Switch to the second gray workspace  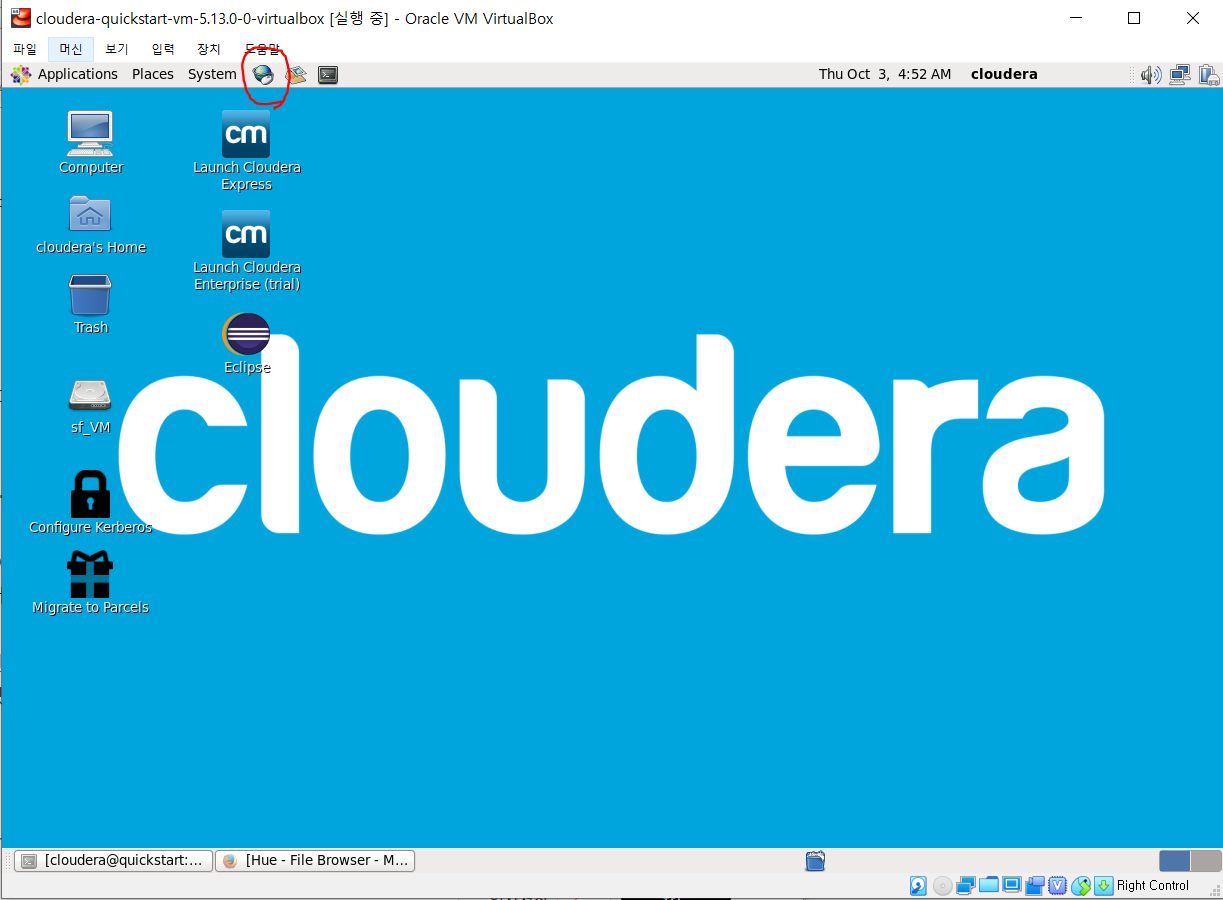click(x=1206, y=860)
